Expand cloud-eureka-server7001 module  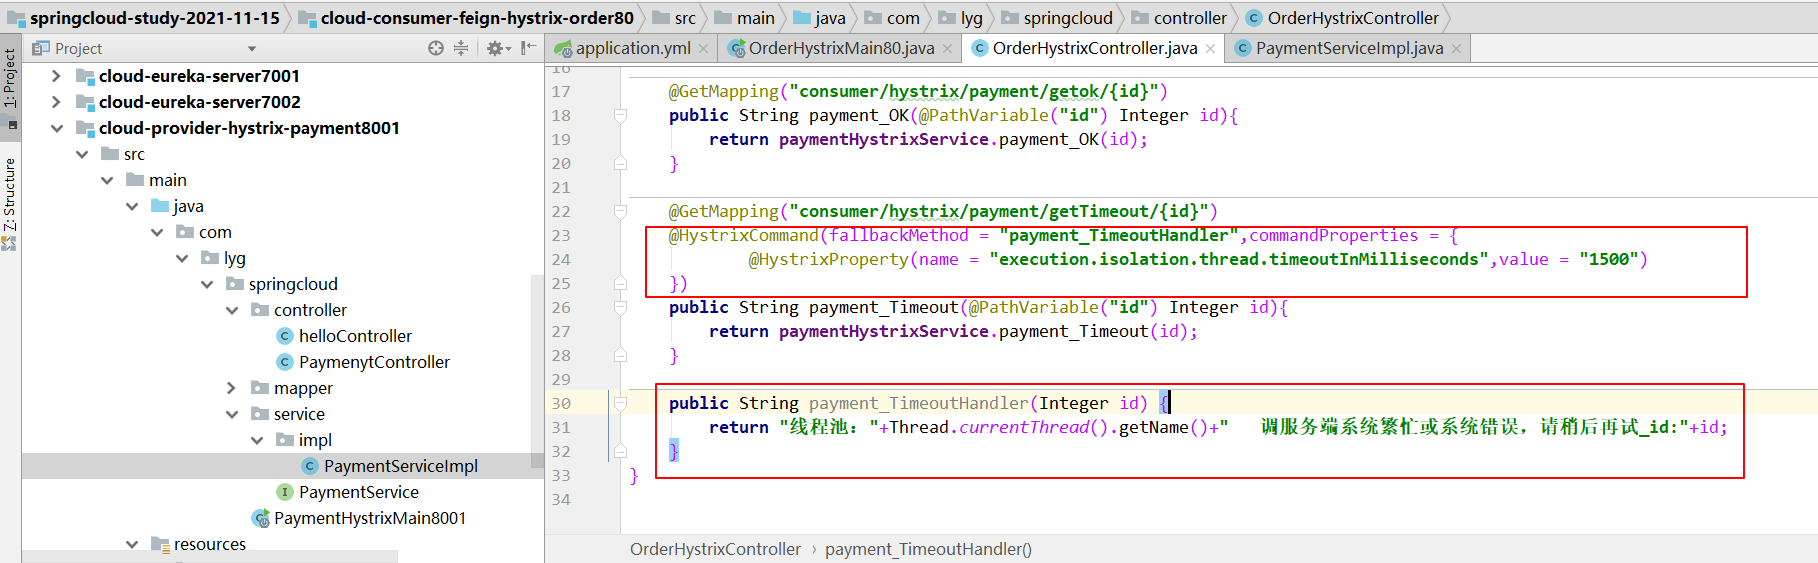tap(56, 76)
